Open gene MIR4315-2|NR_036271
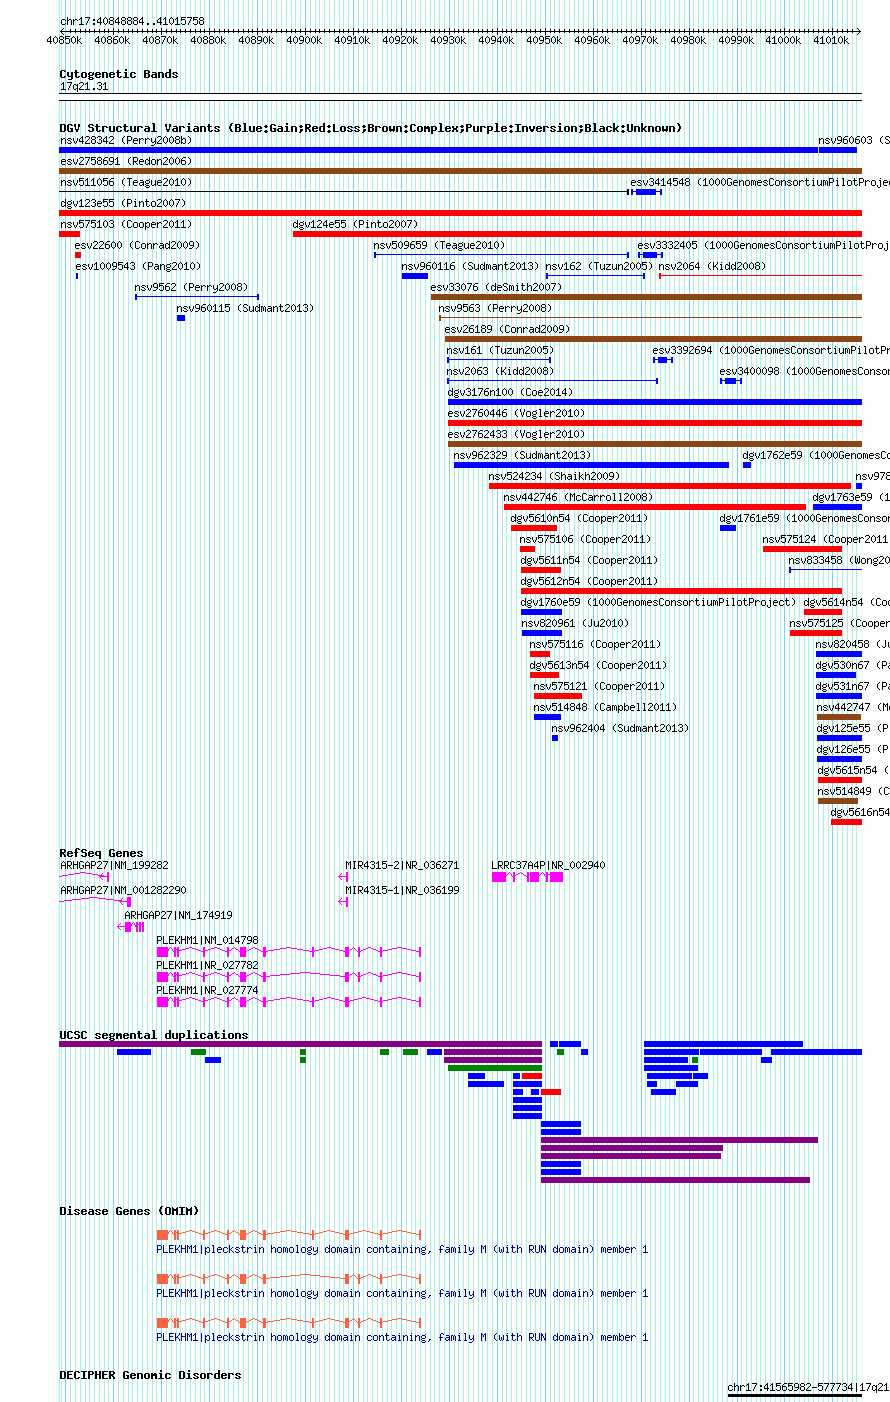The width and height of the screenshot is (890, 1402). pyautogui.click(x=402, y=865)
